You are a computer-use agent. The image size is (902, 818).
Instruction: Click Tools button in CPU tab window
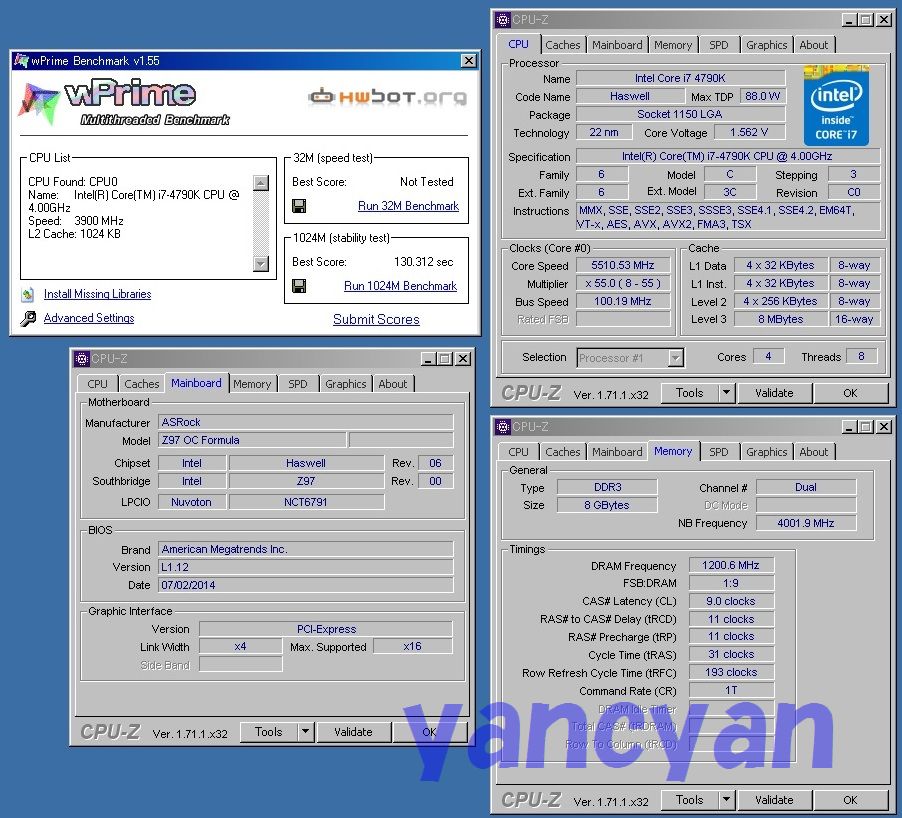click(690, 393)
